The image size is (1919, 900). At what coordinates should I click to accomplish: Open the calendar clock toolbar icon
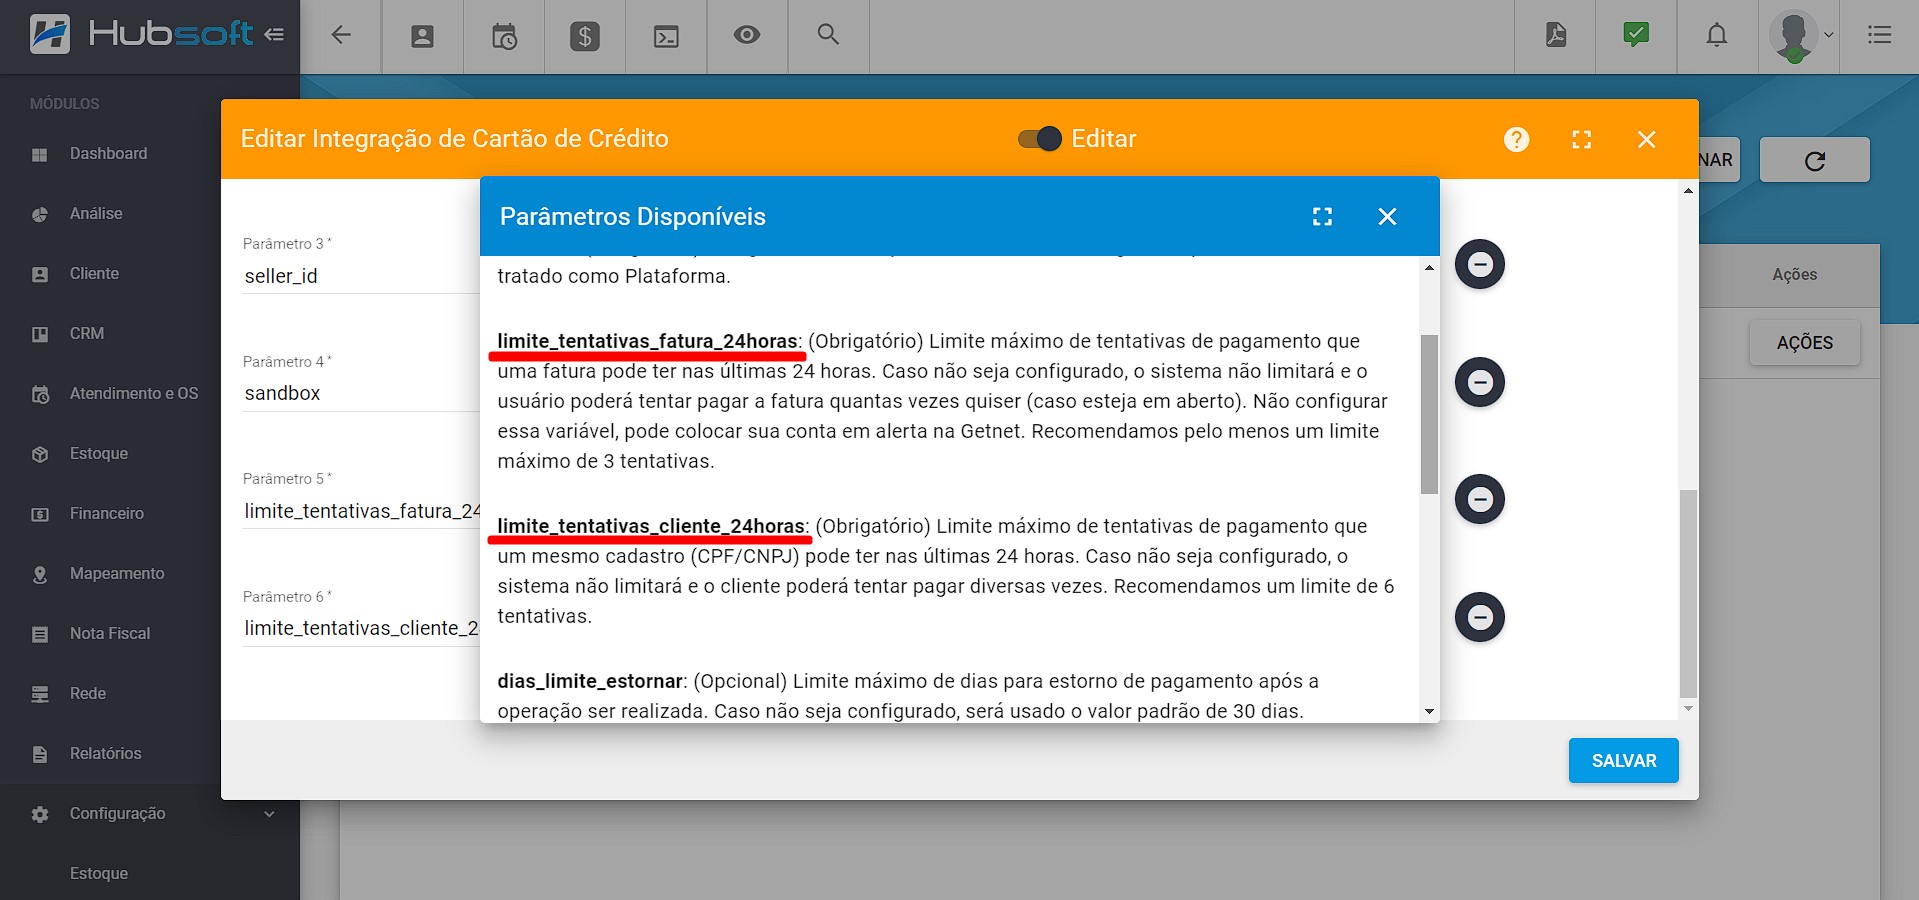(504, 37)
